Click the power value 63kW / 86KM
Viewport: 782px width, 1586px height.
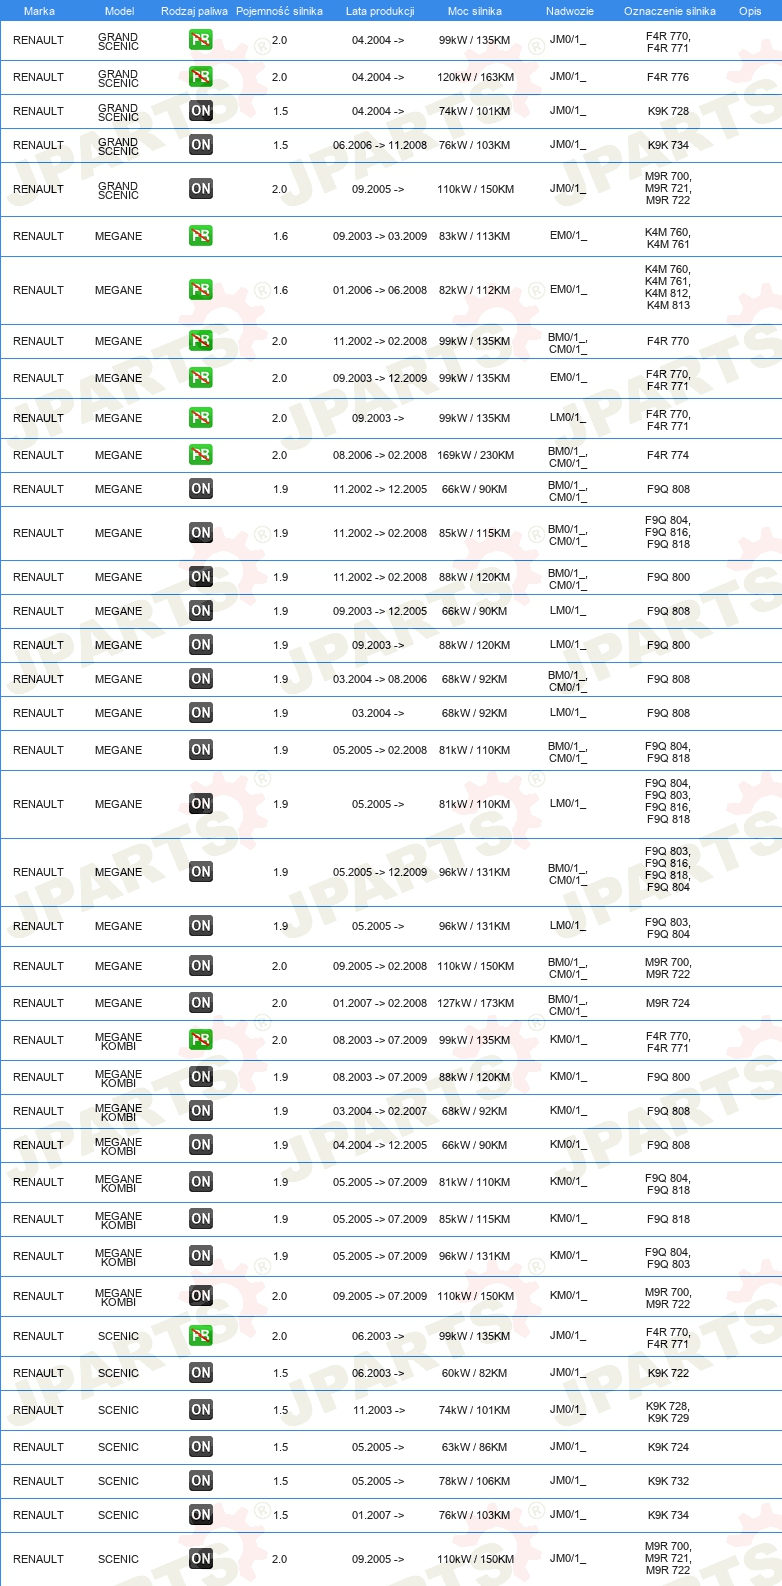475,1447
